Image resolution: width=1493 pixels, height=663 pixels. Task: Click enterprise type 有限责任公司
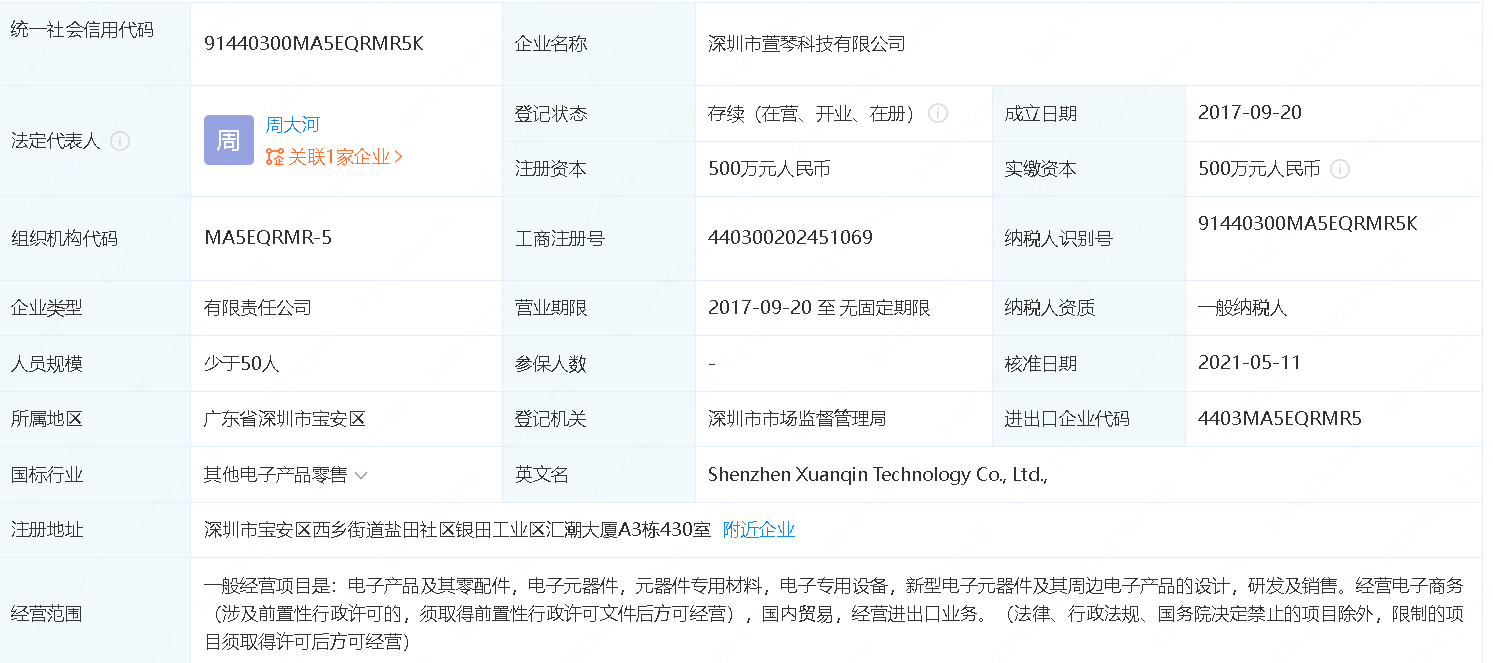(258, 308)
